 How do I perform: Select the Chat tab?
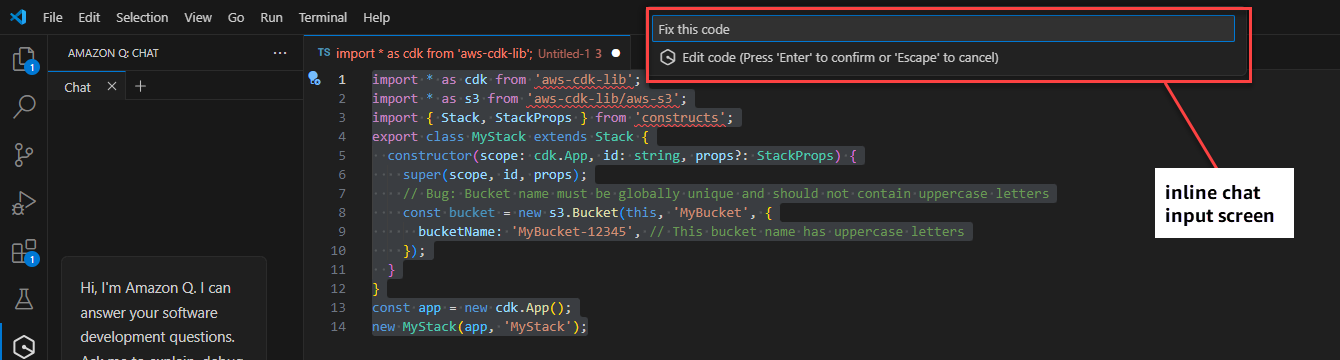(77, 87)
